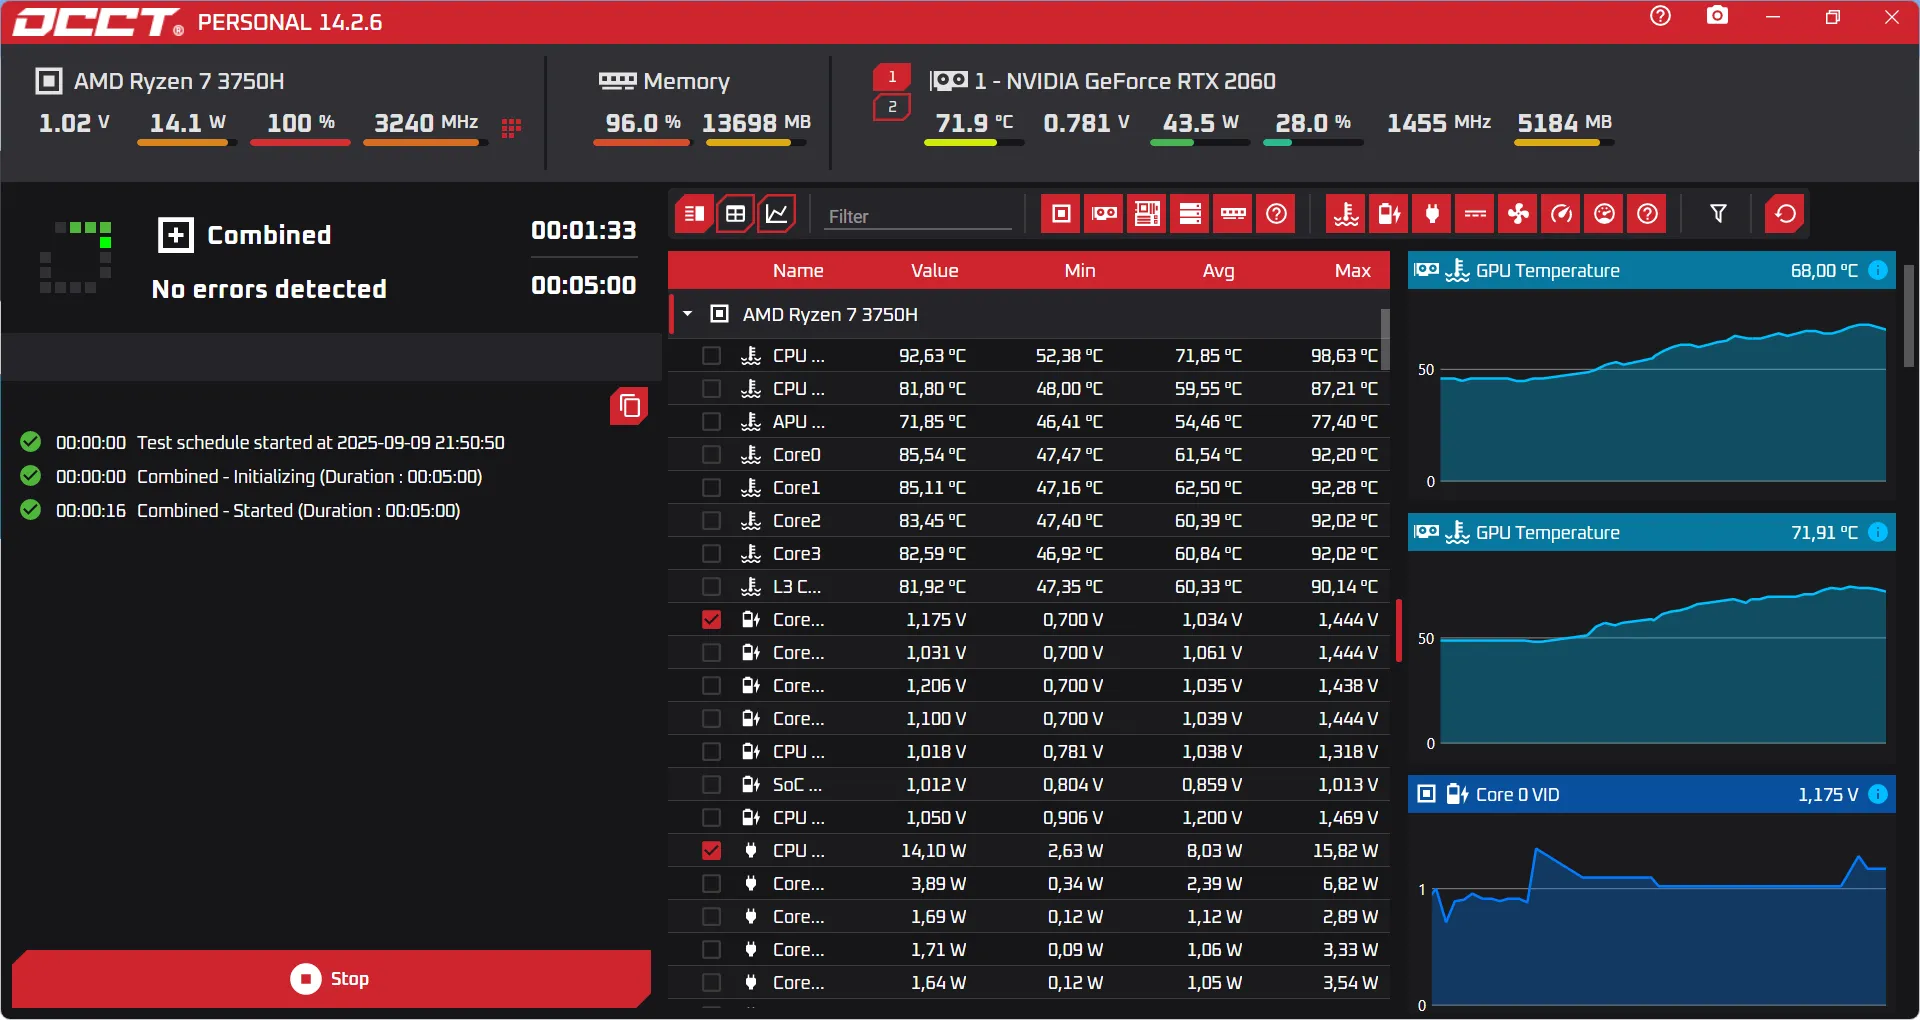Open info for Core 0 VID graph

click(1878, 794)
